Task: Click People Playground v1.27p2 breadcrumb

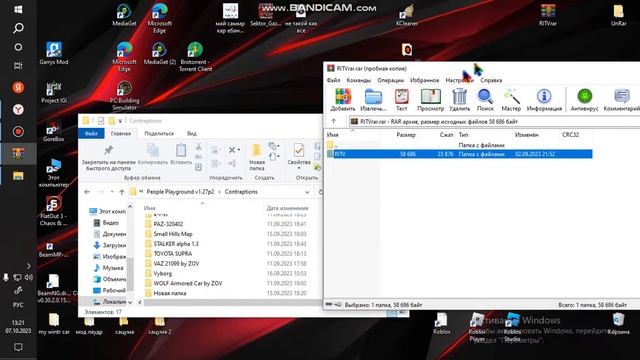Action: pyautogui.click(x=180, y=192)
